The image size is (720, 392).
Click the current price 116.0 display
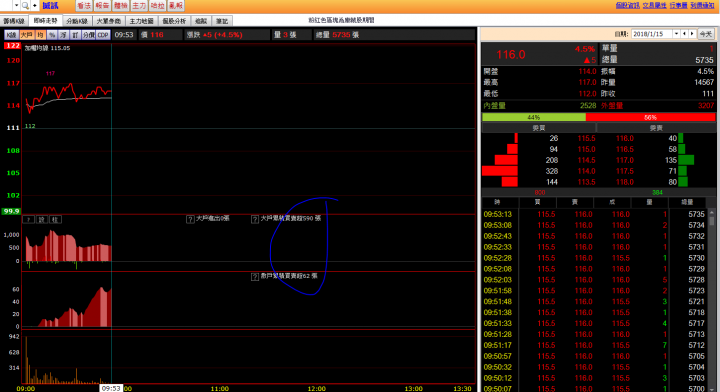tap(511, 55)
